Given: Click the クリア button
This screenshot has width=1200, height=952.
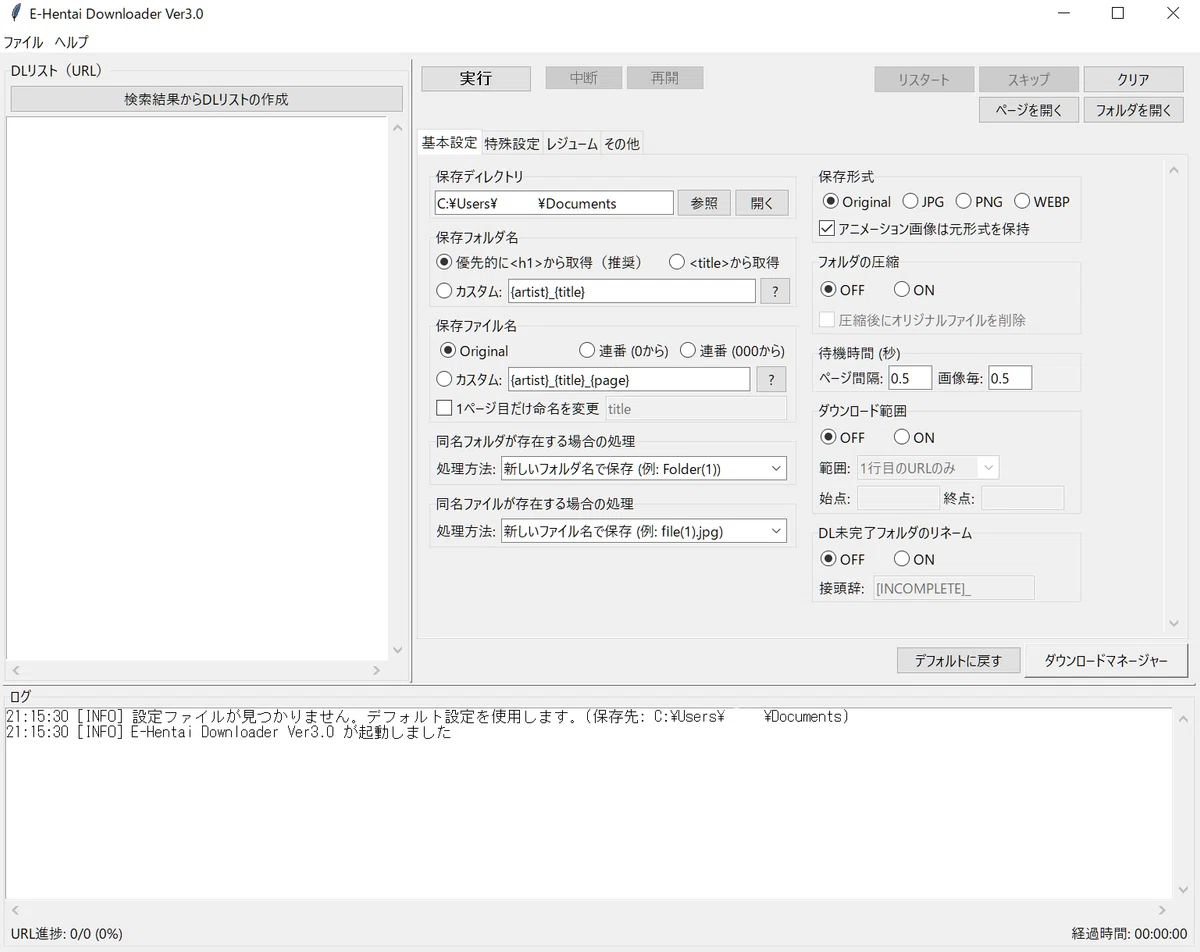Looking at the screenshot, I should pyautogui.click(x=1133, y=79).
